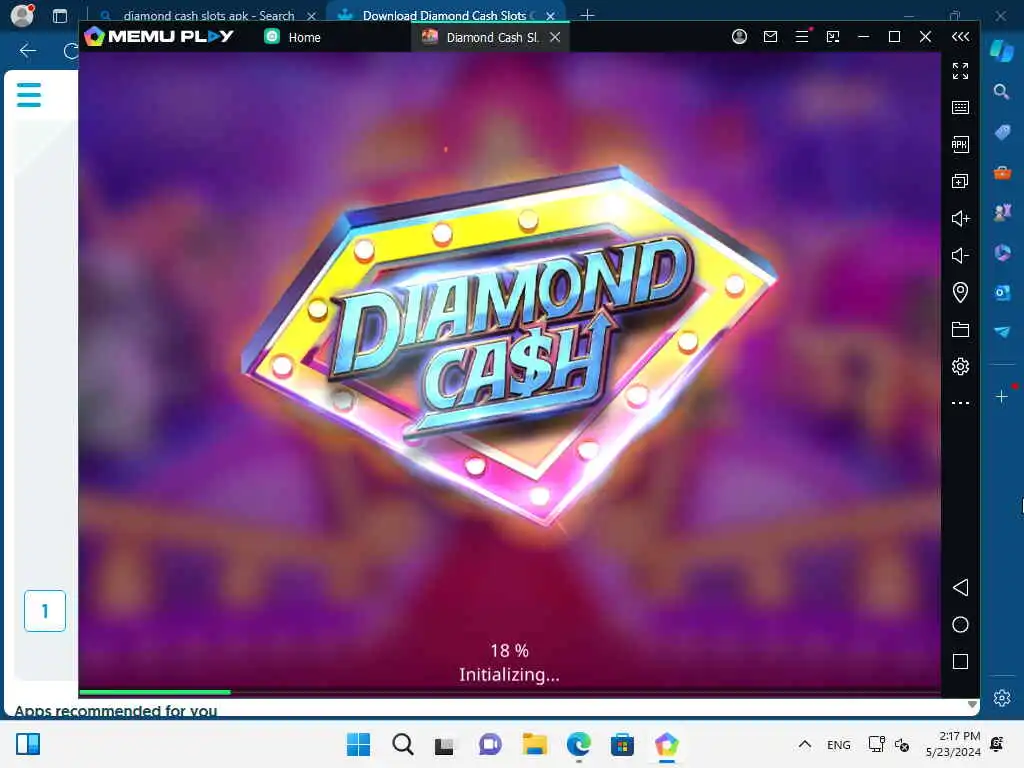The image size is (1024, 768).
Task: Click webpage scroll-down arrow below MEmu window
Action: pyautogui.click(x=972, y=705)
